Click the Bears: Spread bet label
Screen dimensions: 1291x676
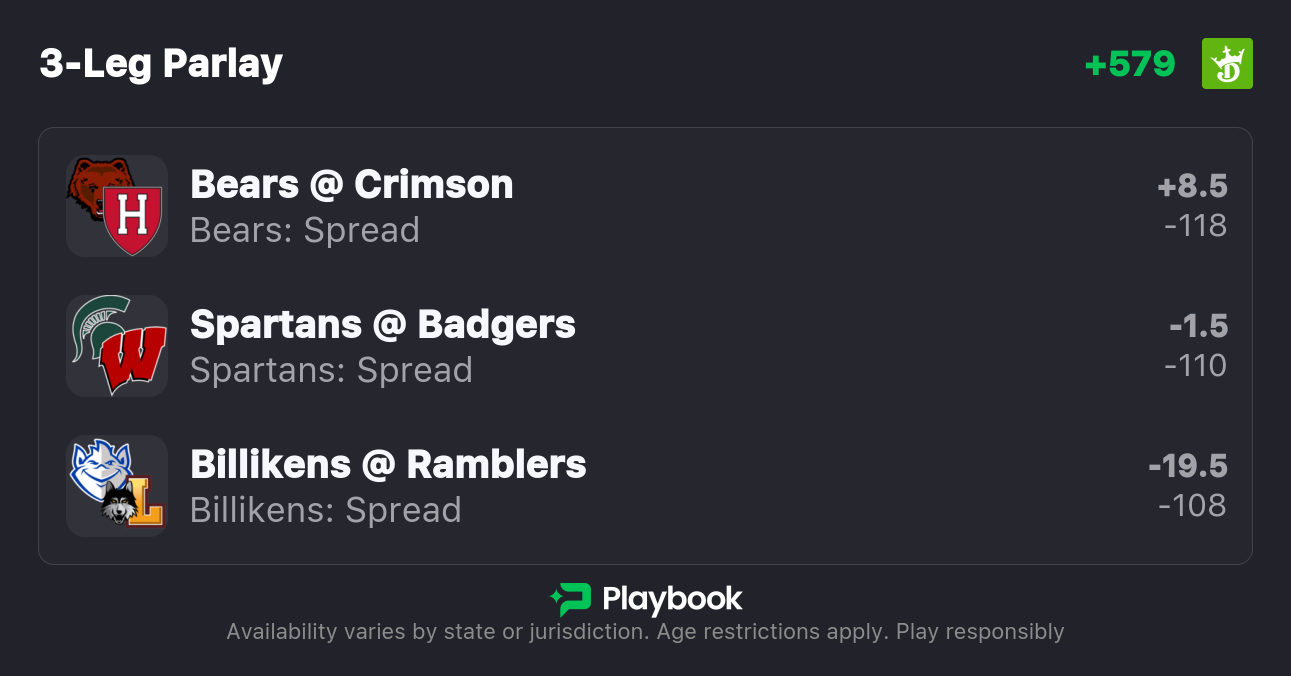305,230
